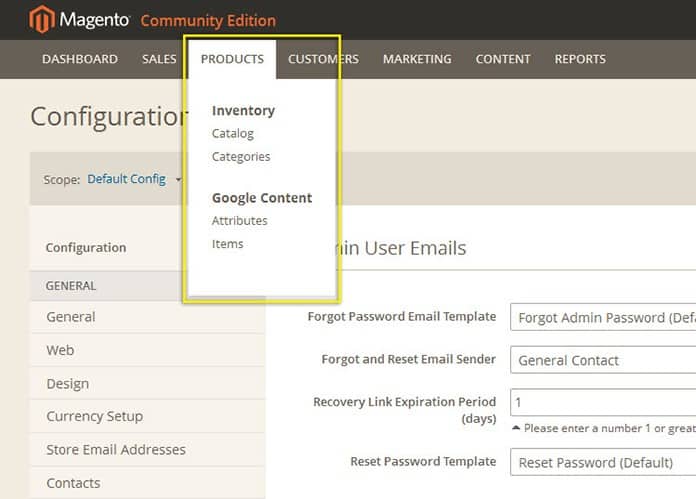Screen dimensions: 696x499
Task: Click the Magento logo icon
Action: 42,19
